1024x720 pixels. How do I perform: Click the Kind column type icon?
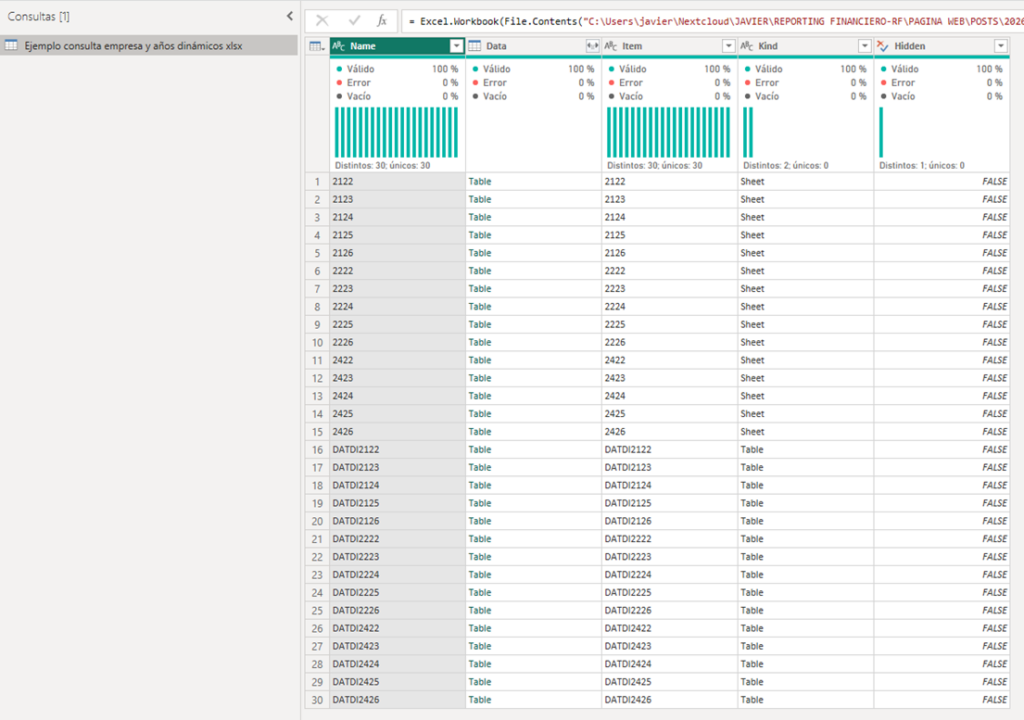coord(747,46)
